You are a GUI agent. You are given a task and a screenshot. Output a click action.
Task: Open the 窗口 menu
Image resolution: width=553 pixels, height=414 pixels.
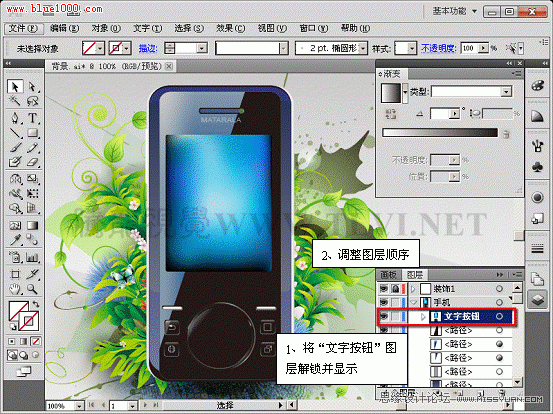313,28
